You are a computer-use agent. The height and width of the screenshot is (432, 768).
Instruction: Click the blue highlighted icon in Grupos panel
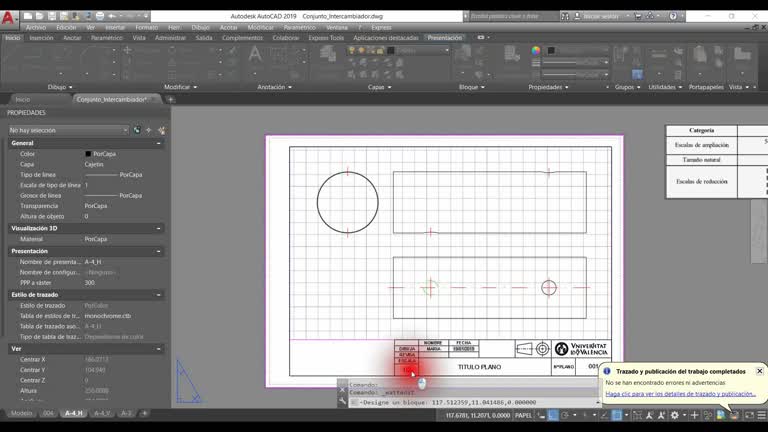click(x=637, y=74)
